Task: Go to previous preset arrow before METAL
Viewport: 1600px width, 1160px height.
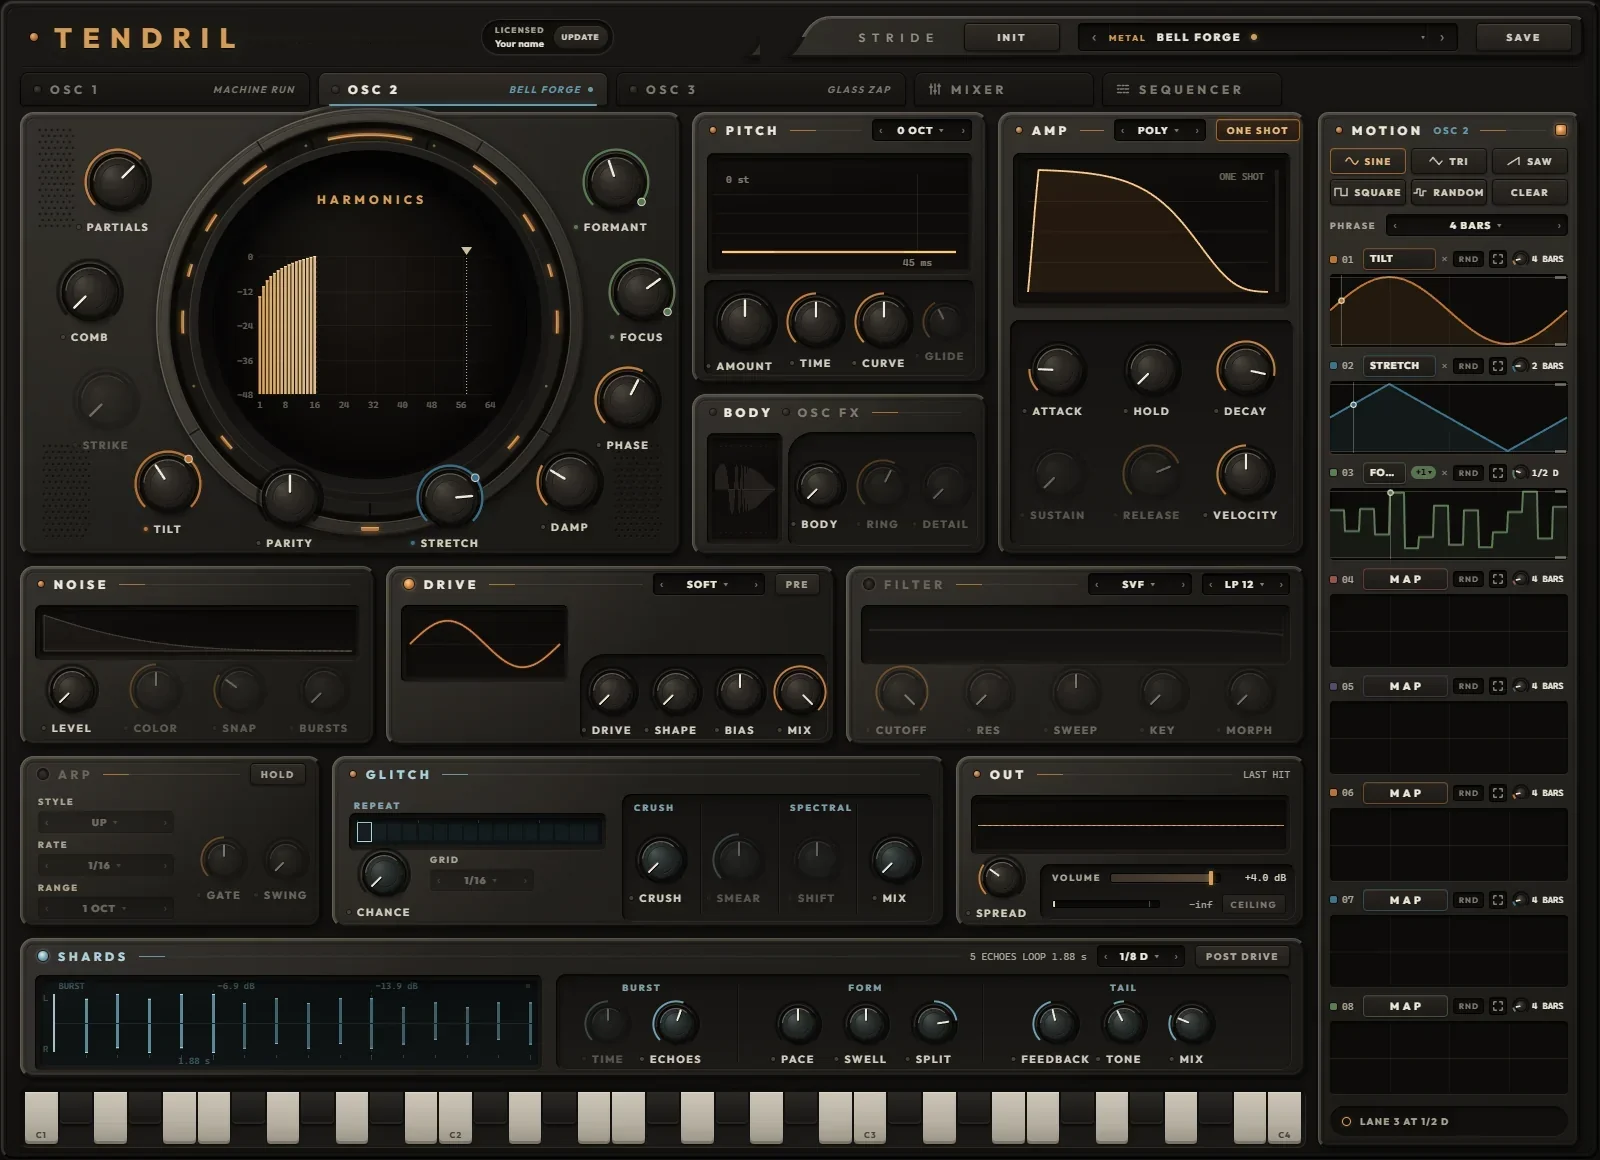Action: coord(1094,38)
